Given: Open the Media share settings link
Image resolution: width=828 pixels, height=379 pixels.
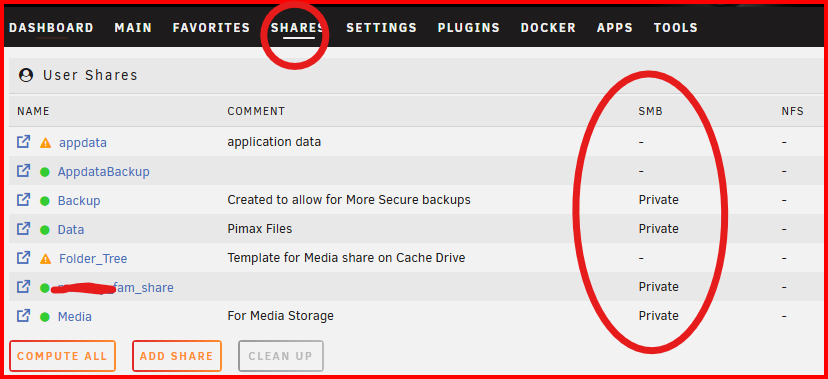Looking at the screenshot, I should point(74,317).
